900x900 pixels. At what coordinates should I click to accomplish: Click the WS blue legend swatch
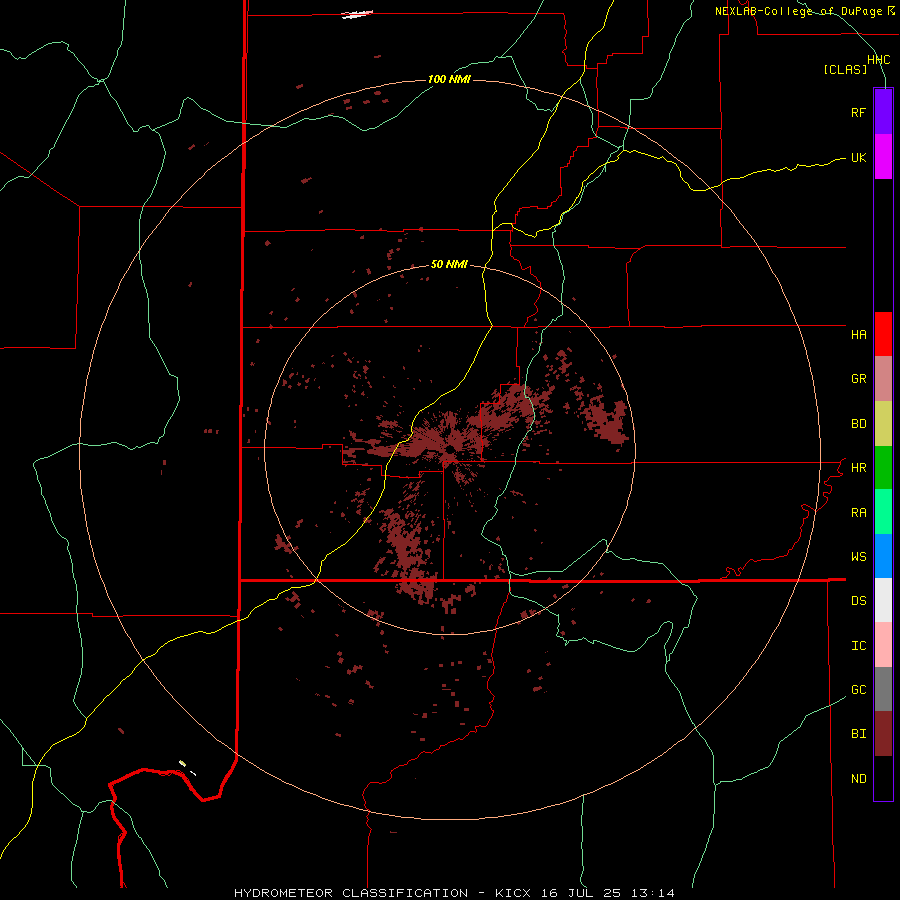pos(883,556)
